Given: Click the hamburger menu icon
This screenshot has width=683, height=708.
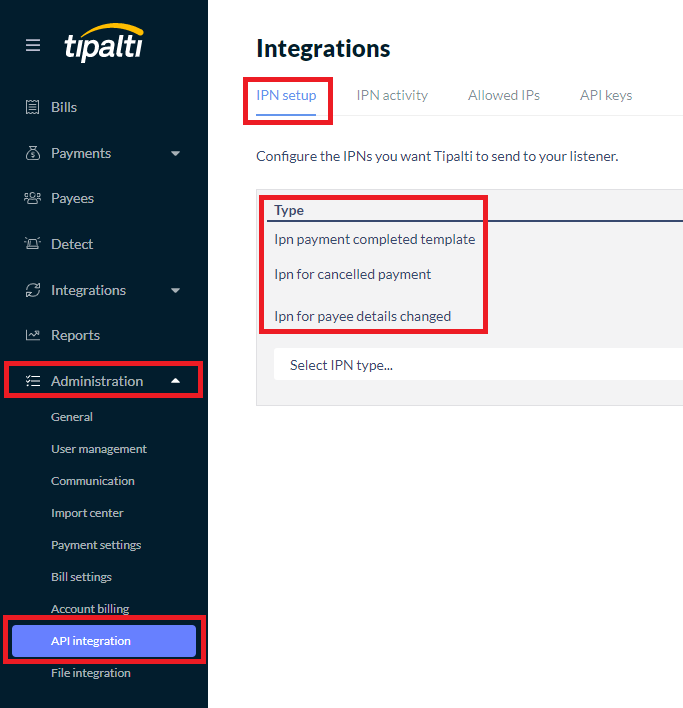Looking at the screenshot, I should coord(33,46).
